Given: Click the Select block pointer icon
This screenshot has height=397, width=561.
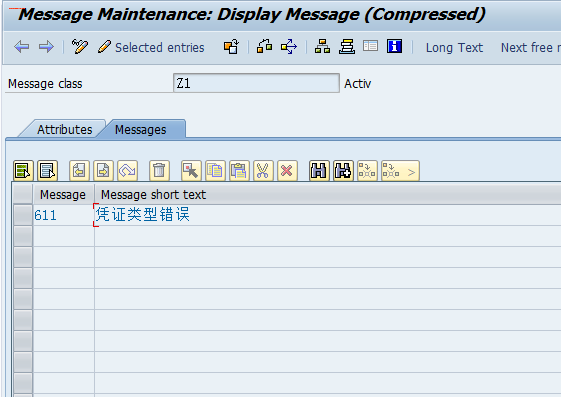Looking at the screenshot, I should 191,170.
